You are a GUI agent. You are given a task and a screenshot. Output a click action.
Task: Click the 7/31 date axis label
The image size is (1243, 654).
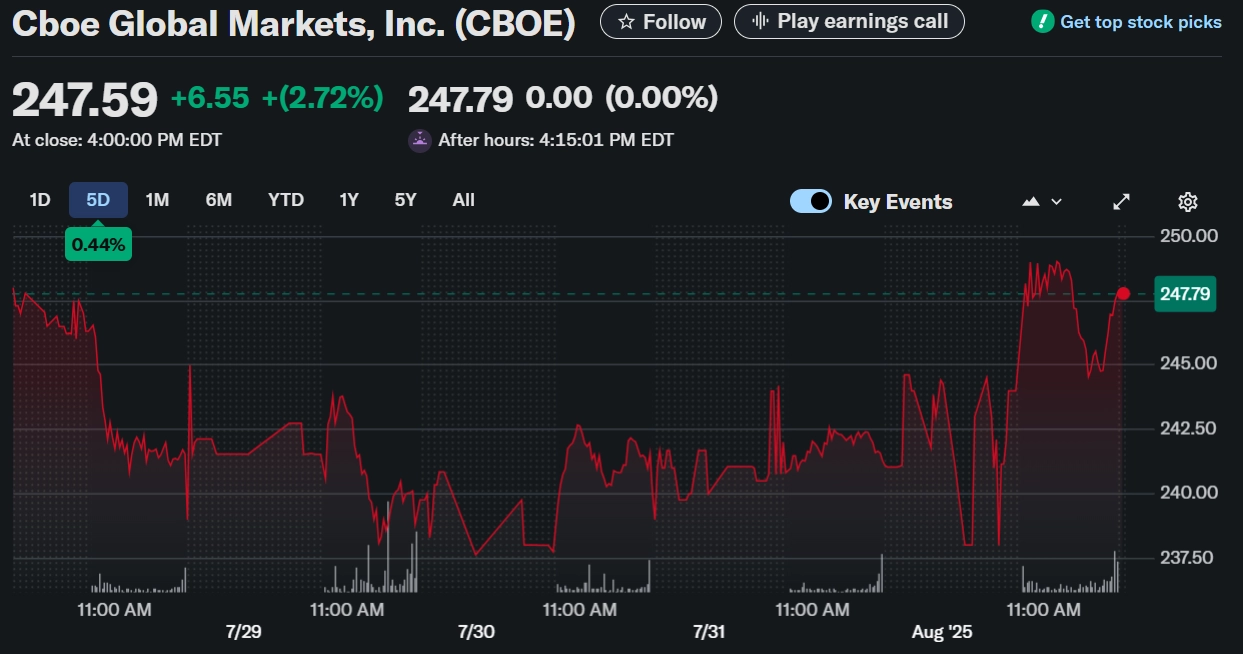coord(708,632)
